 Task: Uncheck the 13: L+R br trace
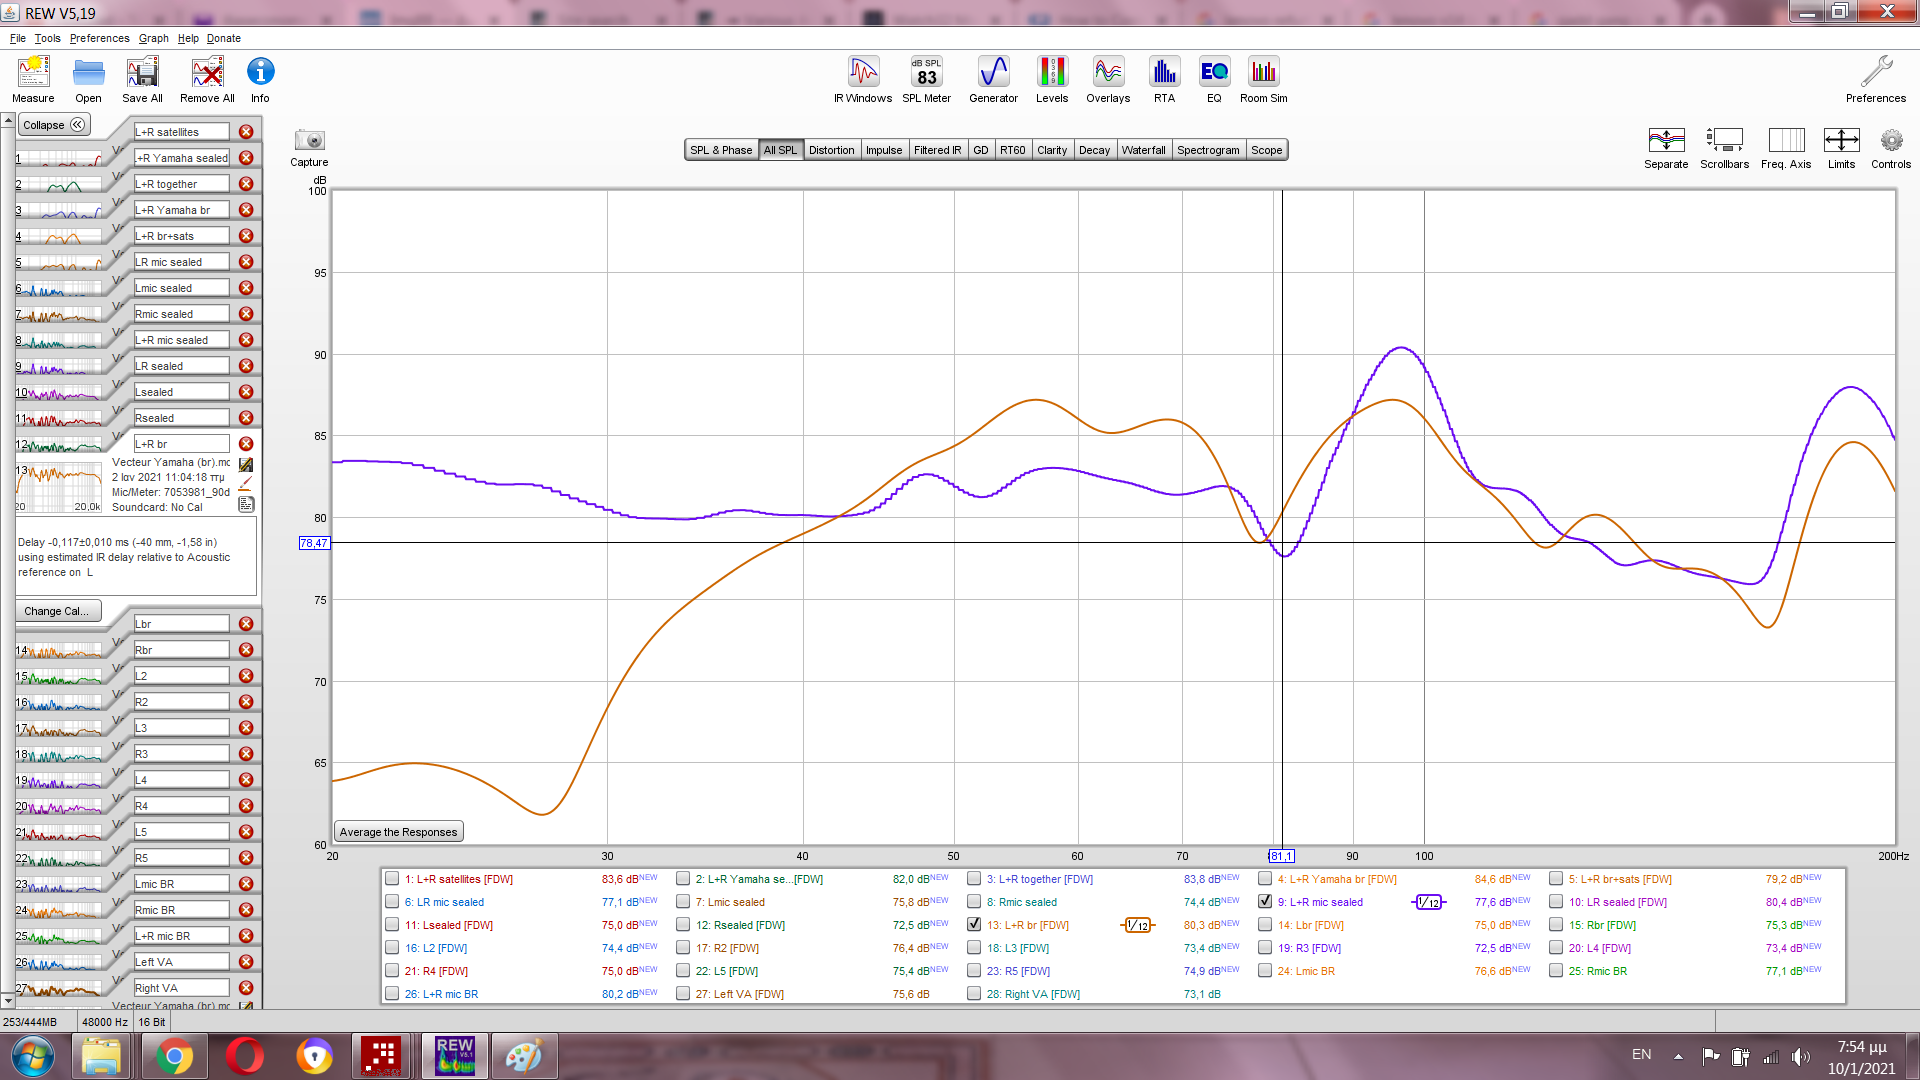[974, 925]
